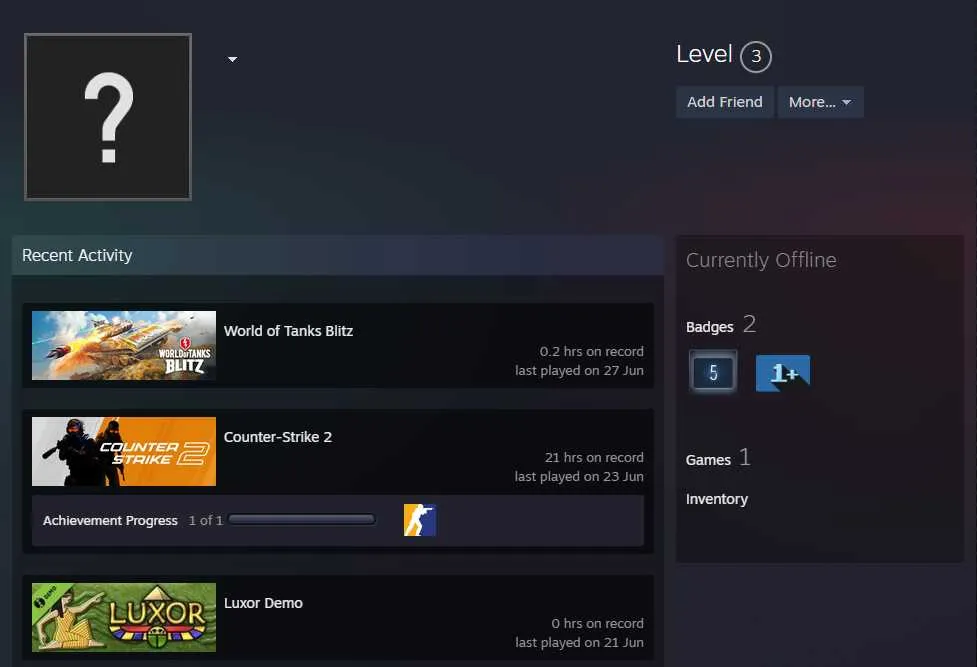The width and height of the screenshot is (977, 667).
Task: Click the badges count number 2
Action: point(750,324)
